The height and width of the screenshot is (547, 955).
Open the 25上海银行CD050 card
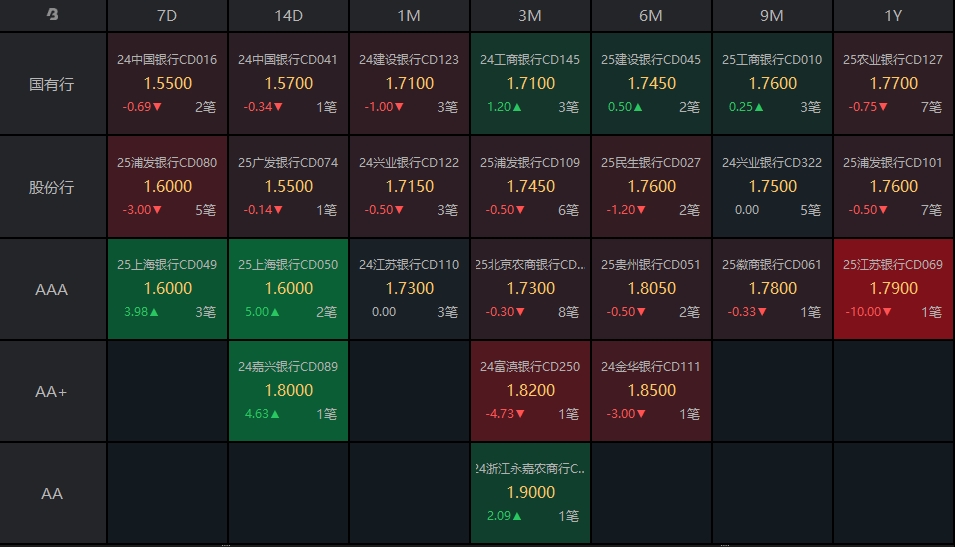coord(288,289)
